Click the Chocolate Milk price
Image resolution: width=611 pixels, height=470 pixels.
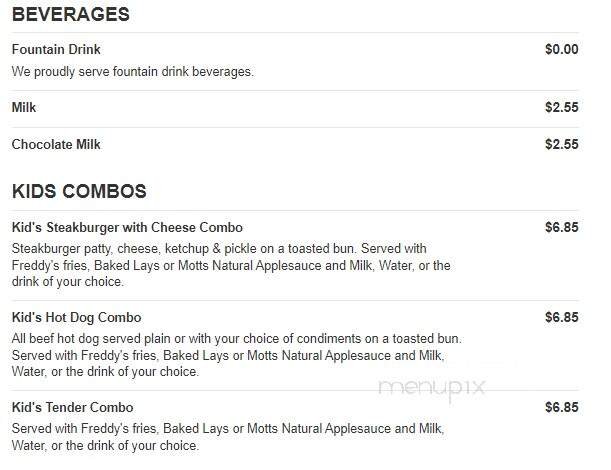tap(562, 144)
